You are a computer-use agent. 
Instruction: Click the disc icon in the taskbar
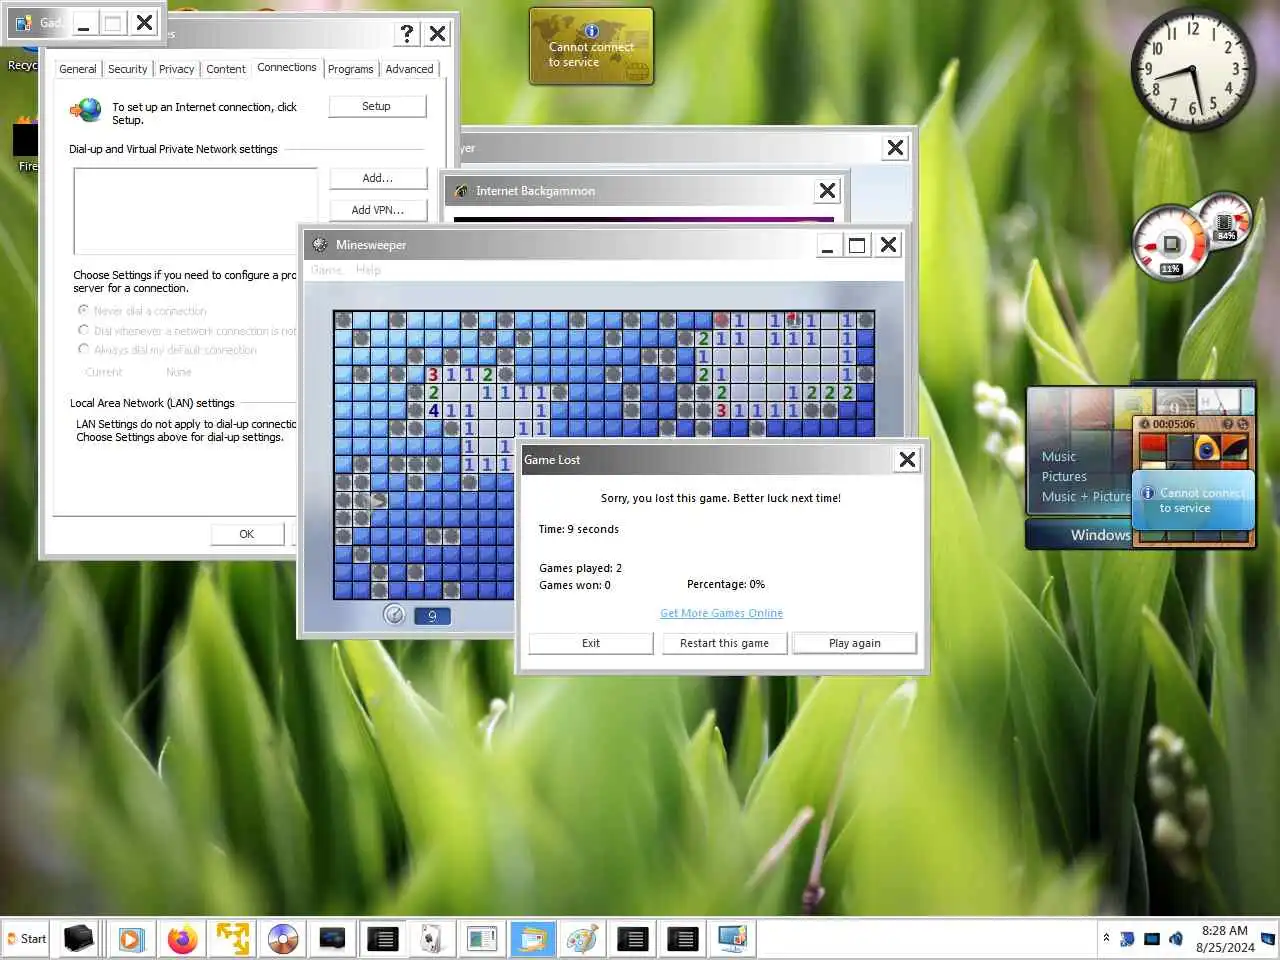282,939
